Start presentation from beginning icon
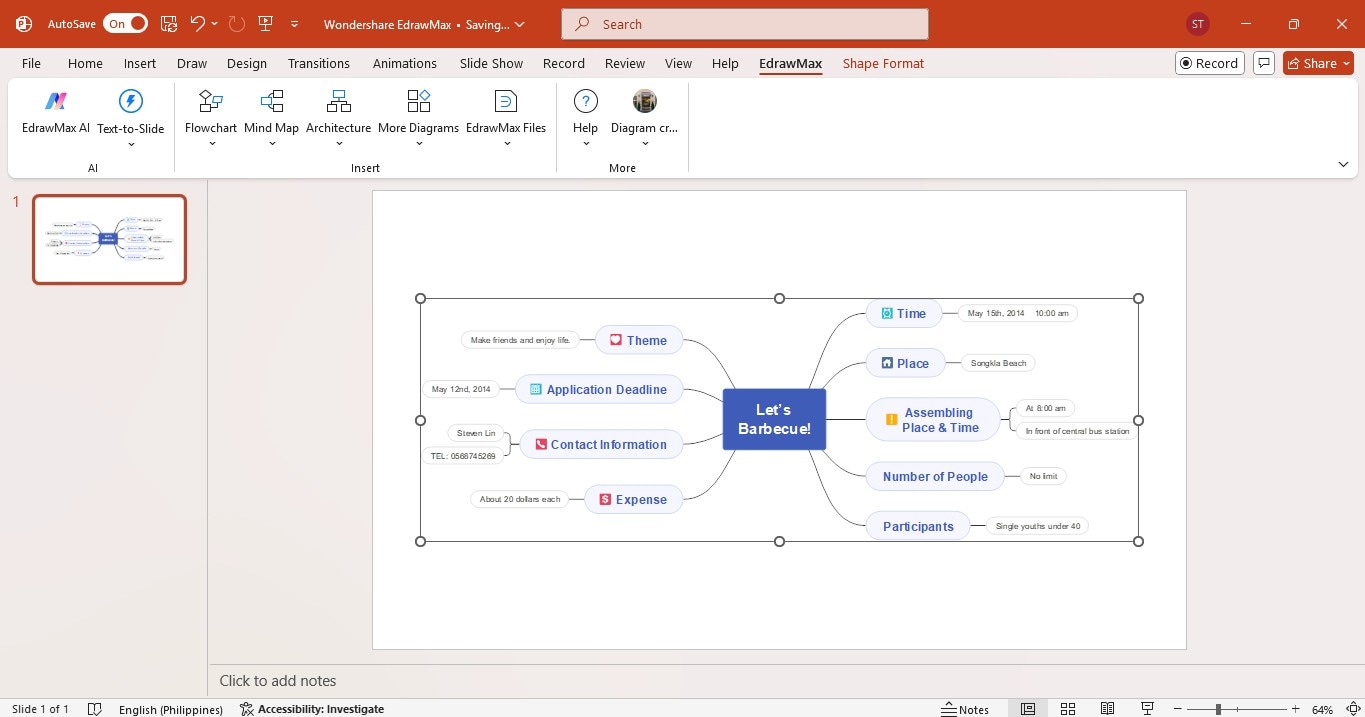This screenshot has height=717, width=1365. click(x=266, y=23)
